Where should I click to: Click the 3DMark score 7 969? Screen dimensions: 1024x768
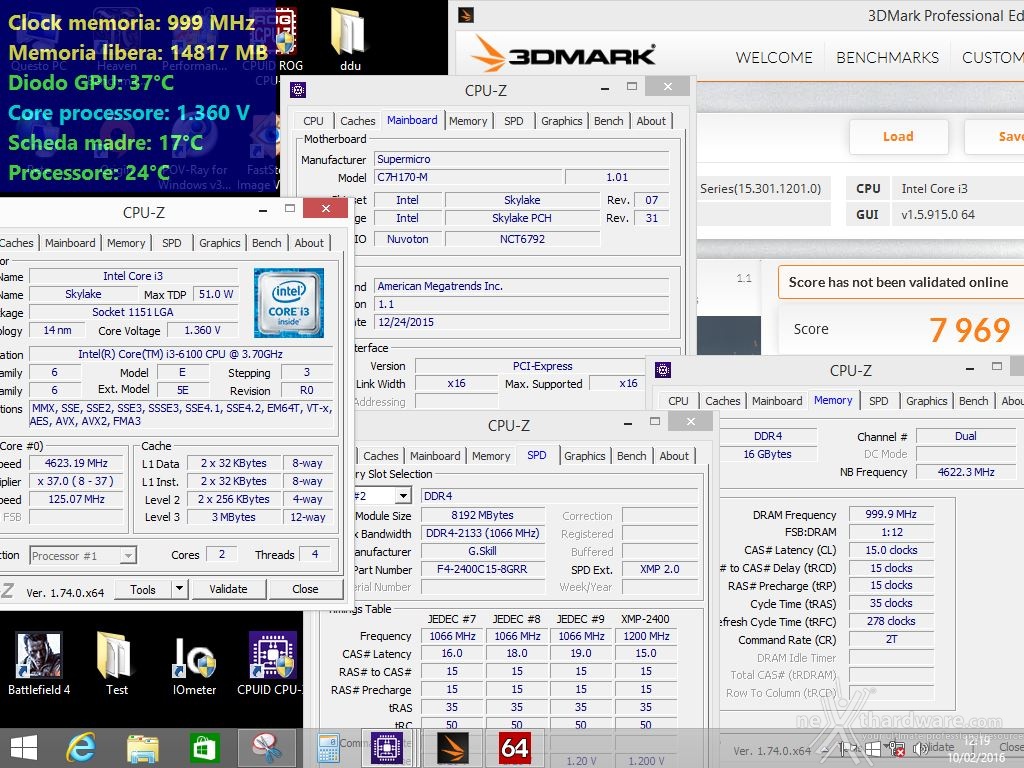coord(969,330)
